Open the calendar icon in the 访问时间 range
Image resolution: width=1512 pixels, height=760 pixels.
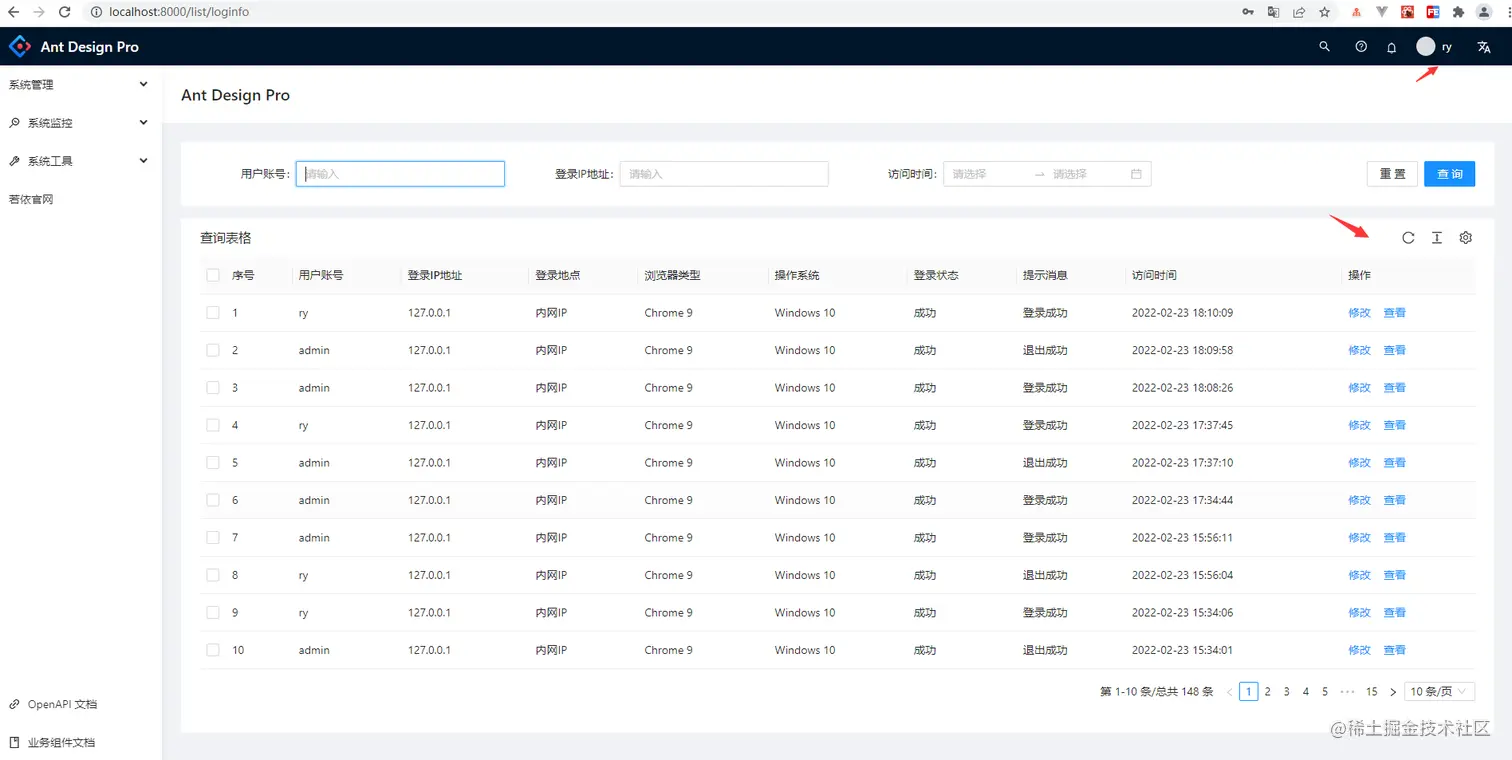click(1136, 174)
